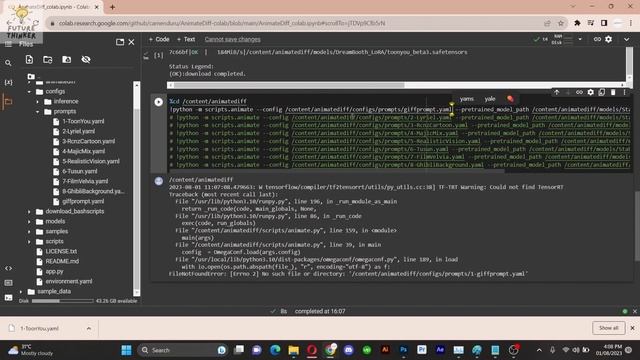Expand the download_bashscripts folder

point(29,211)
